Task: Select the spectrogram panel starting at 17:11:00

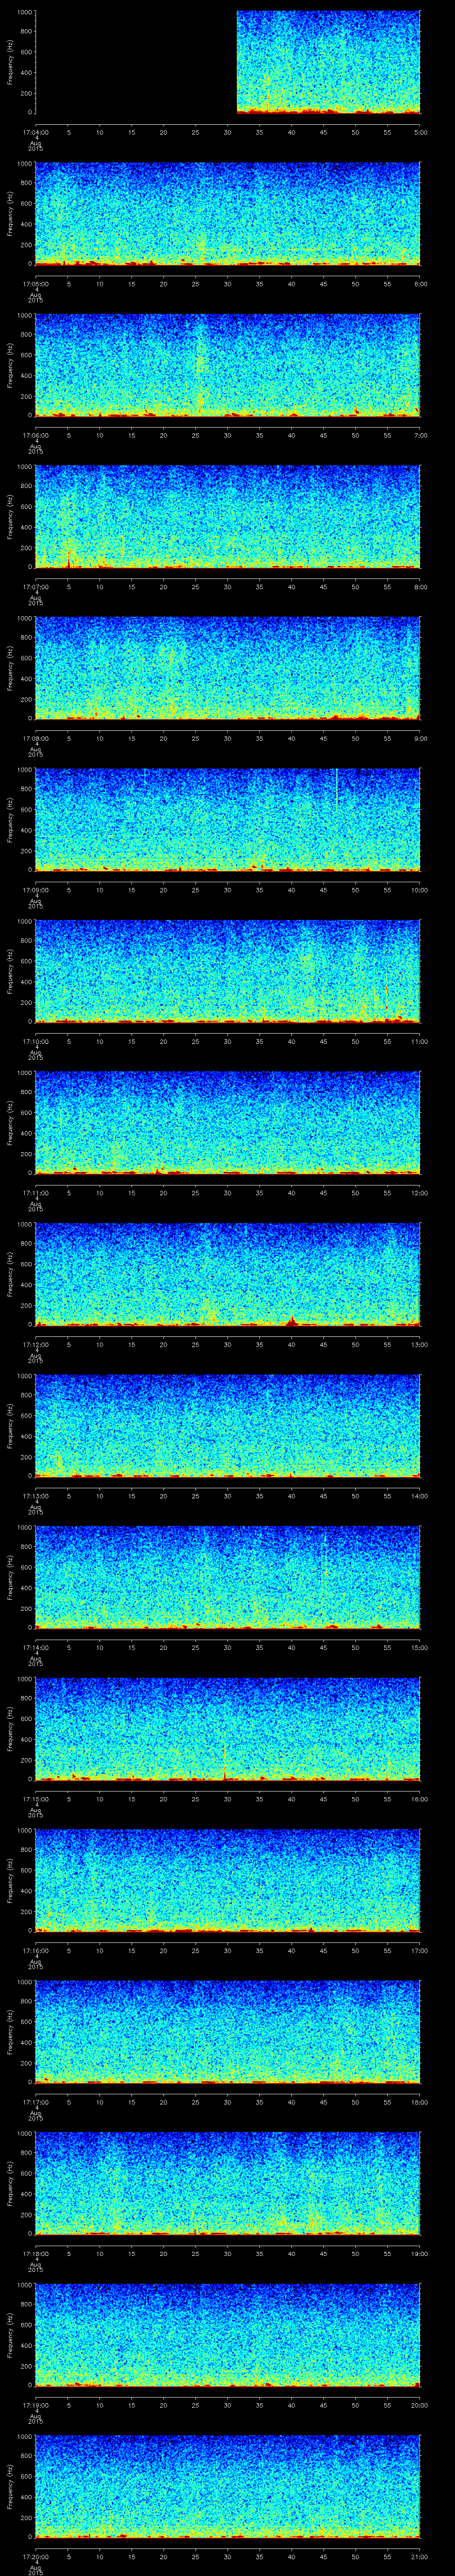Action: click(x=228, y=1123)
